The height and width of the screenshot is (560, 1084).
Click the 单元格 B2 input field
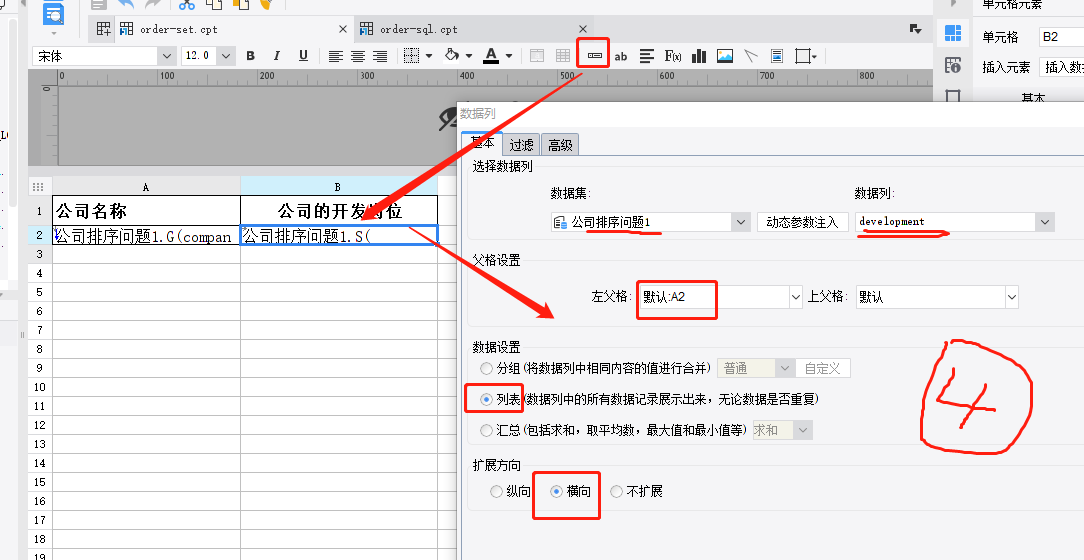tap(1061, 37)
